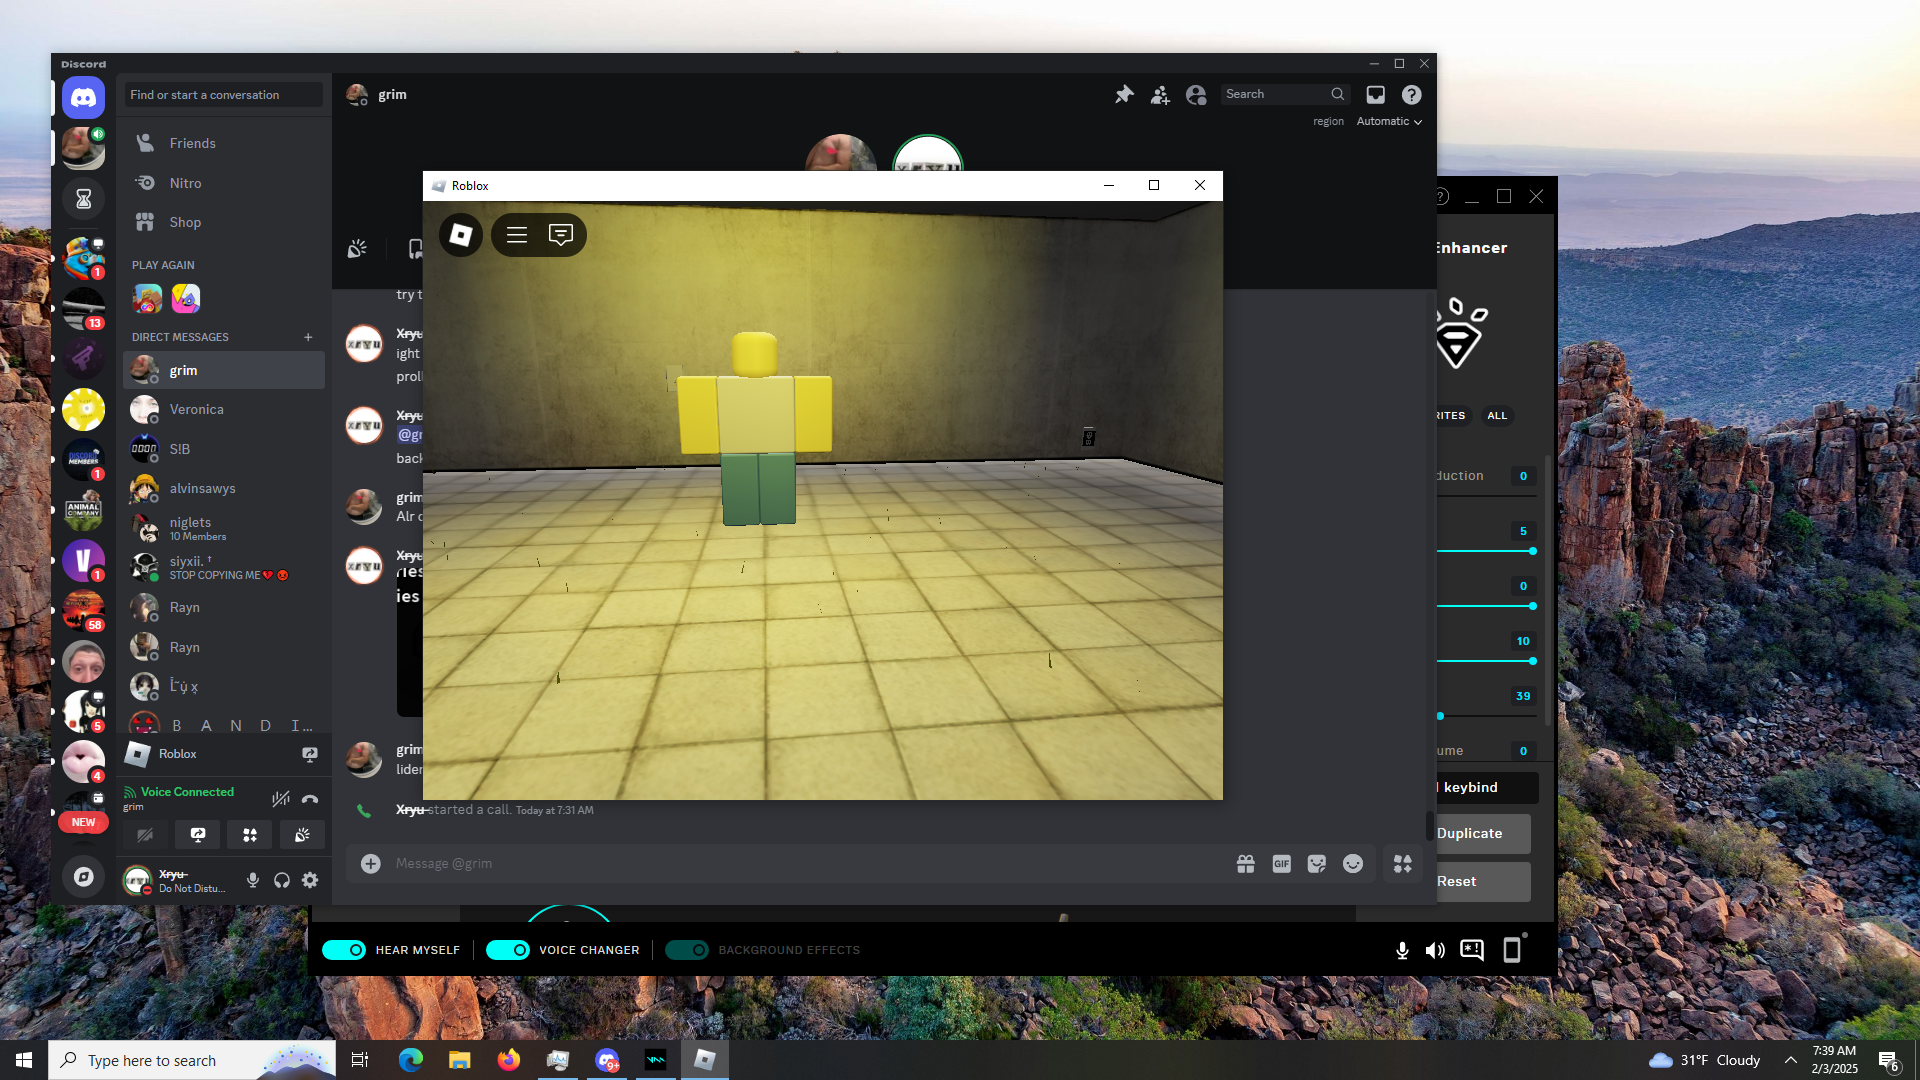Open the pinned messages icon
This screenshot has height=1080, width=1920.
click(x=1124, y=94)
